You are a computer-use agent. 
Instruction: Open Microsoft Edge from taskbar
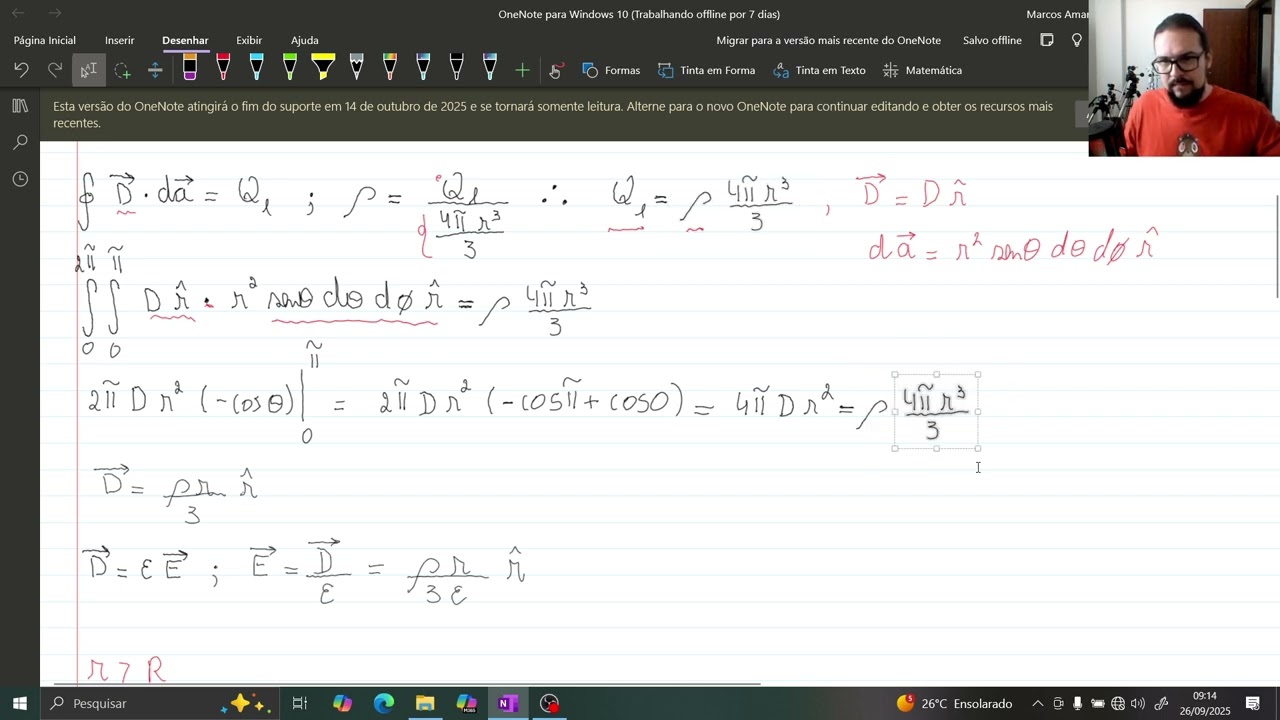tap(384, 703)
